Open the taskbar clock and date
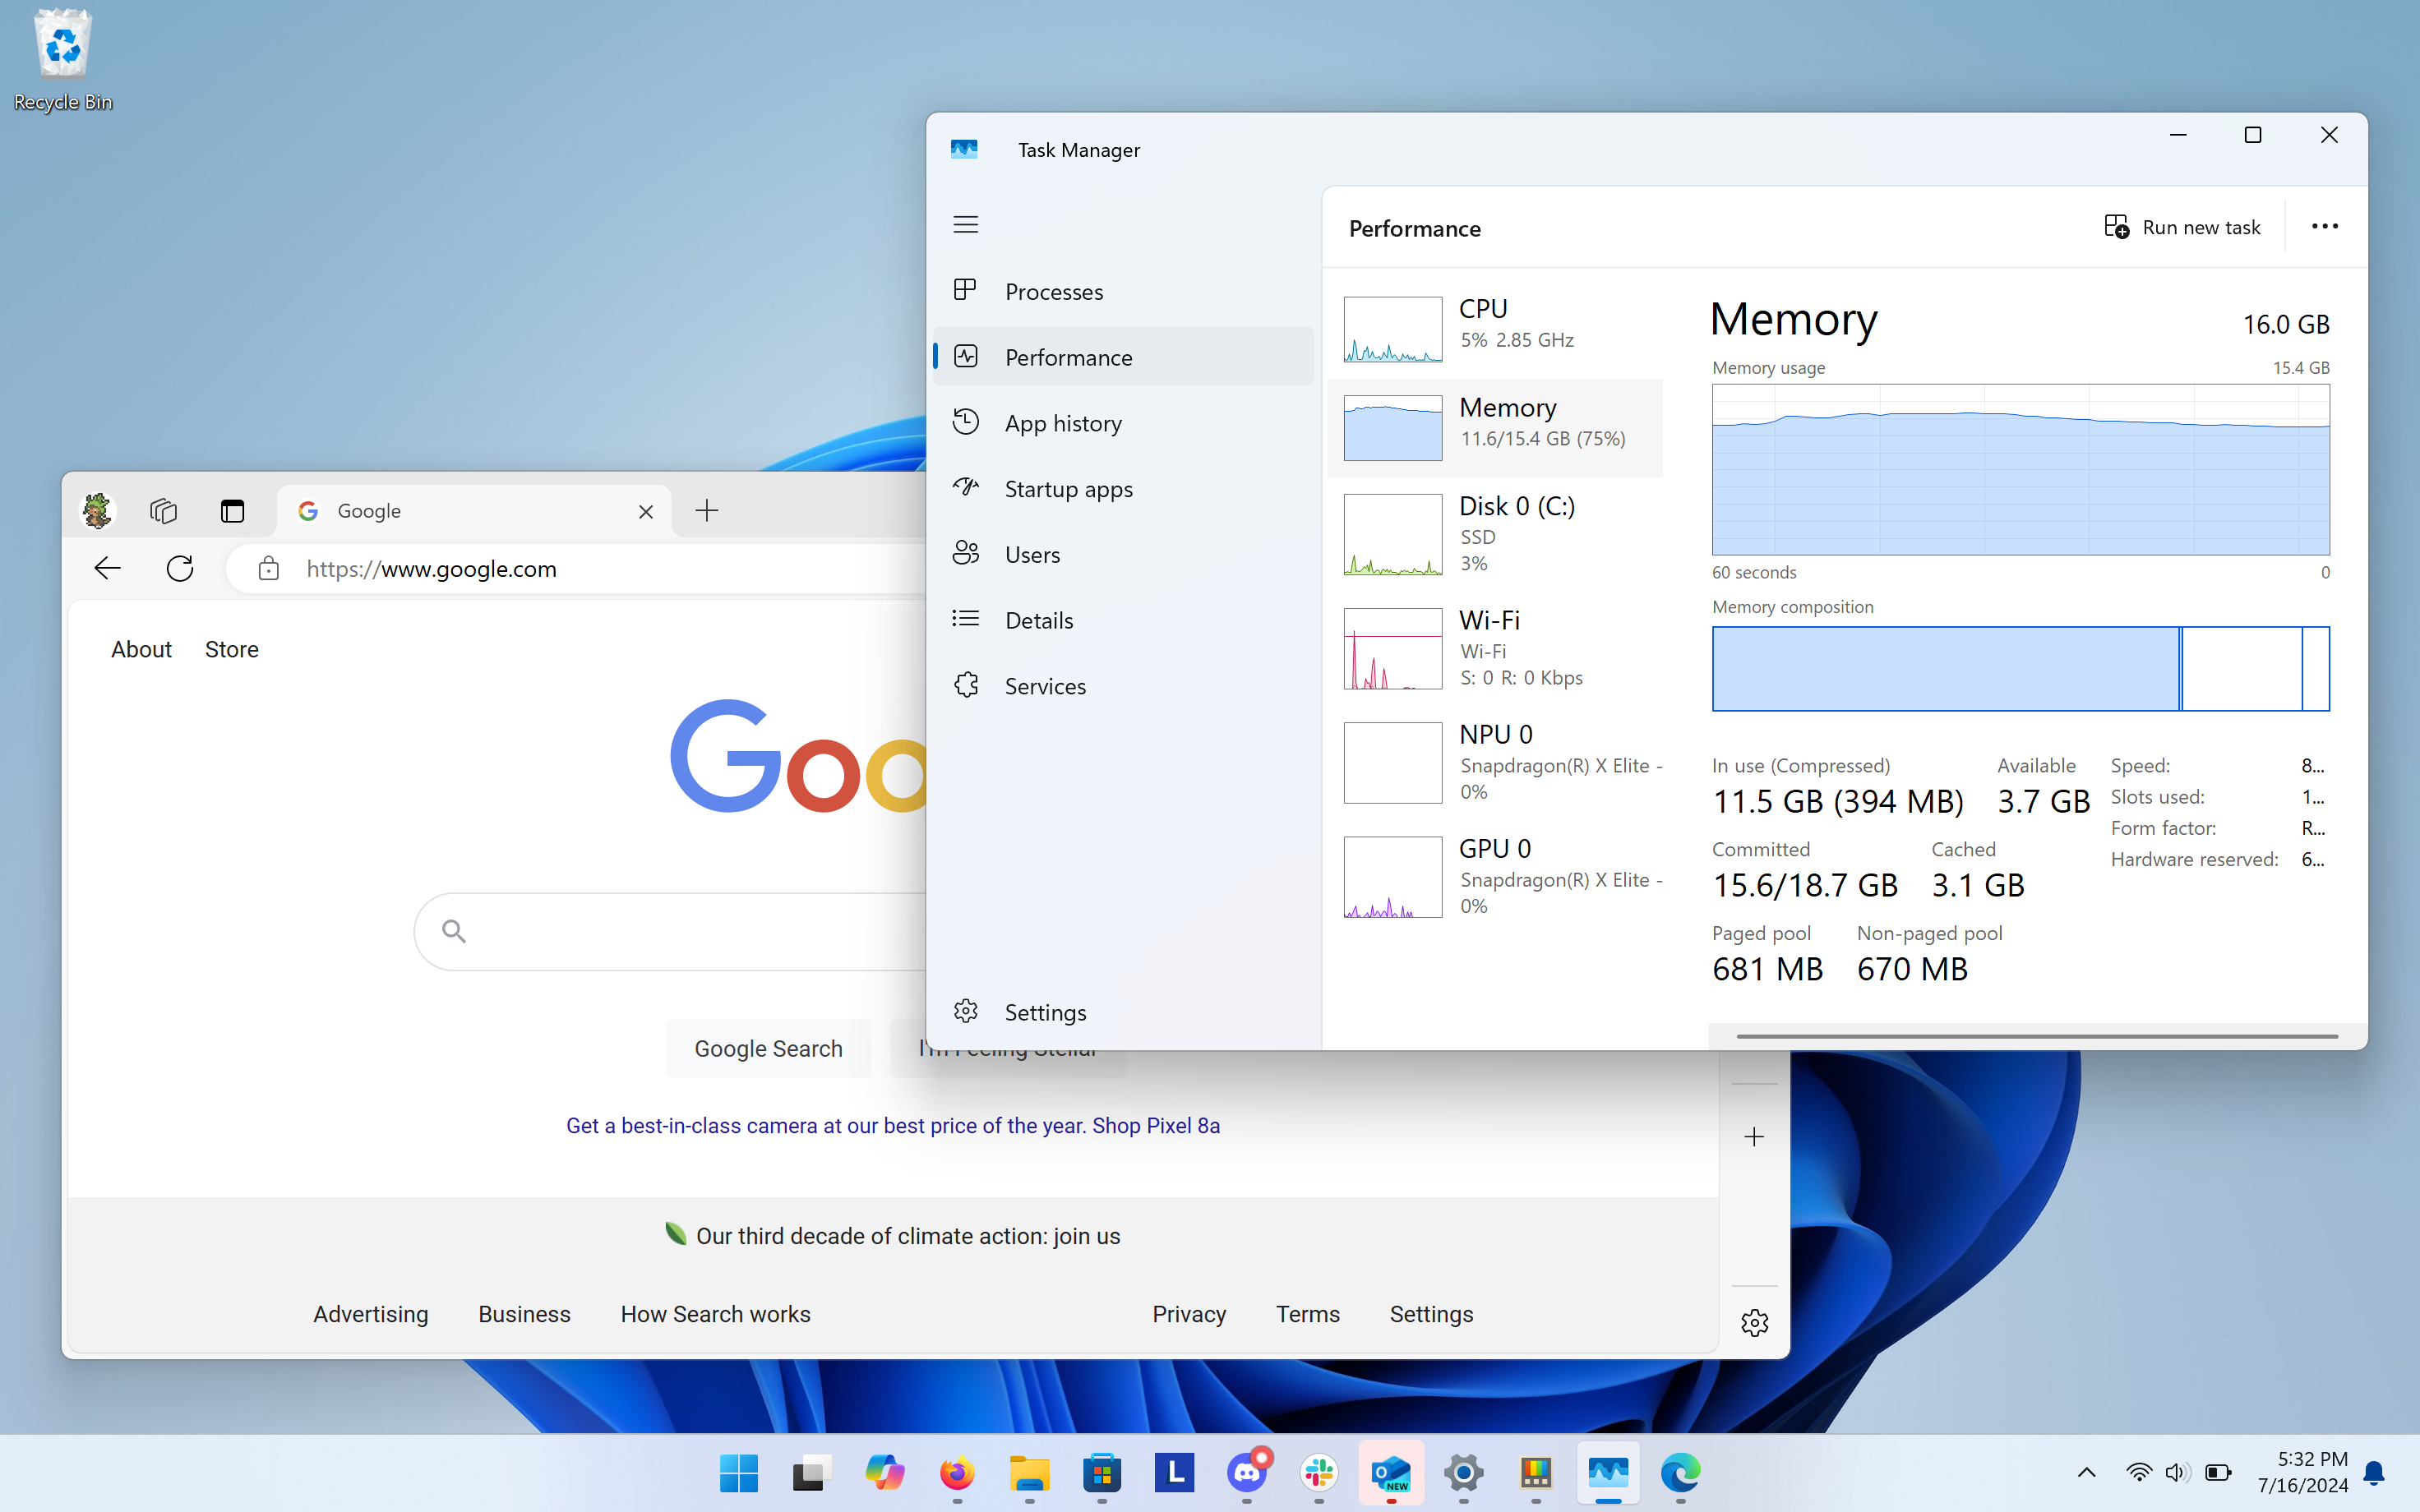Viewport: 2420px width, 1512px height. tap(2302, 1472)
